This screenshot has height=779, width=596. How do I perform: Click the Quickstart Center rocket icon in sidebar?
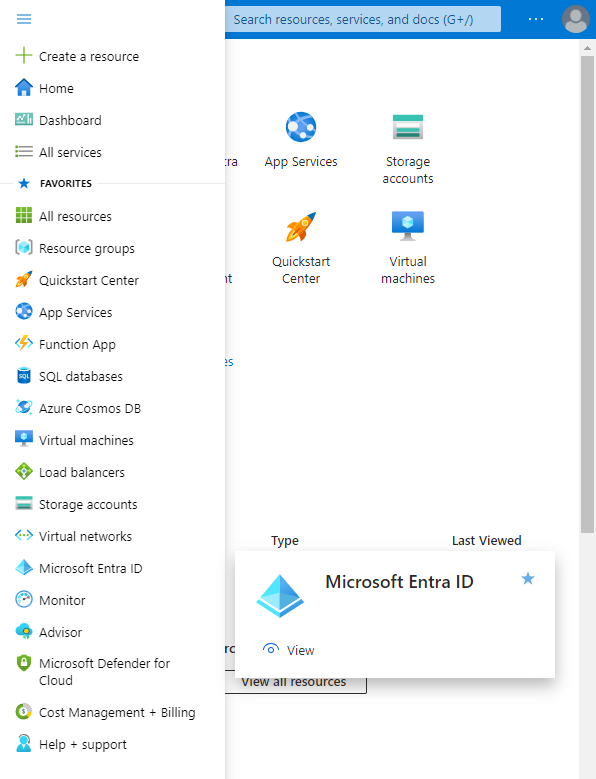[x=24, y=280]
